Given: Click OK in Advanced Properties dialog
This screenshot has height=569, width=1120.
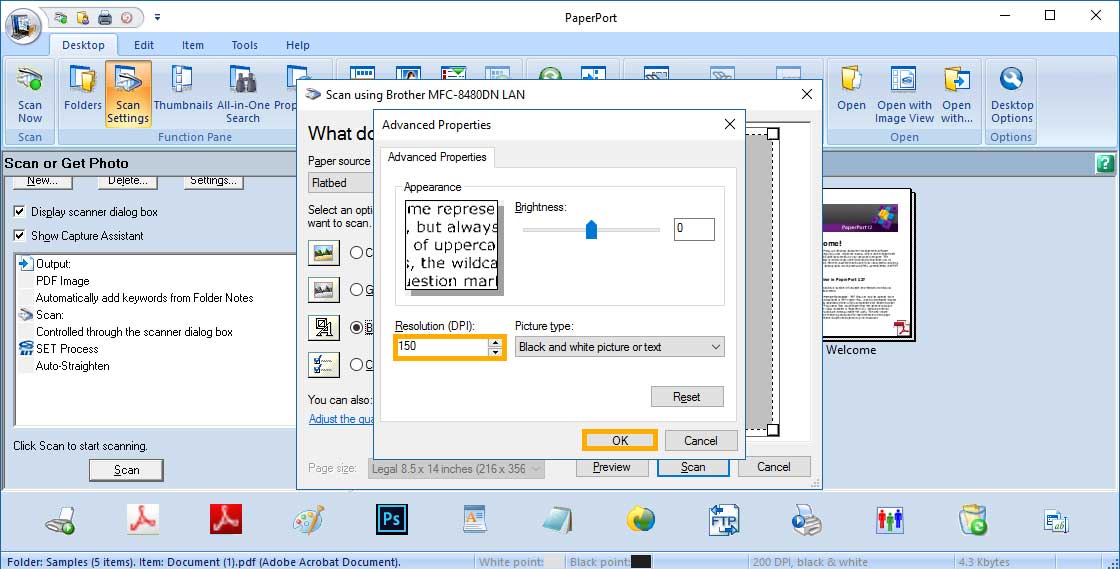Looking at the screenshot, I should coord(619,440).
